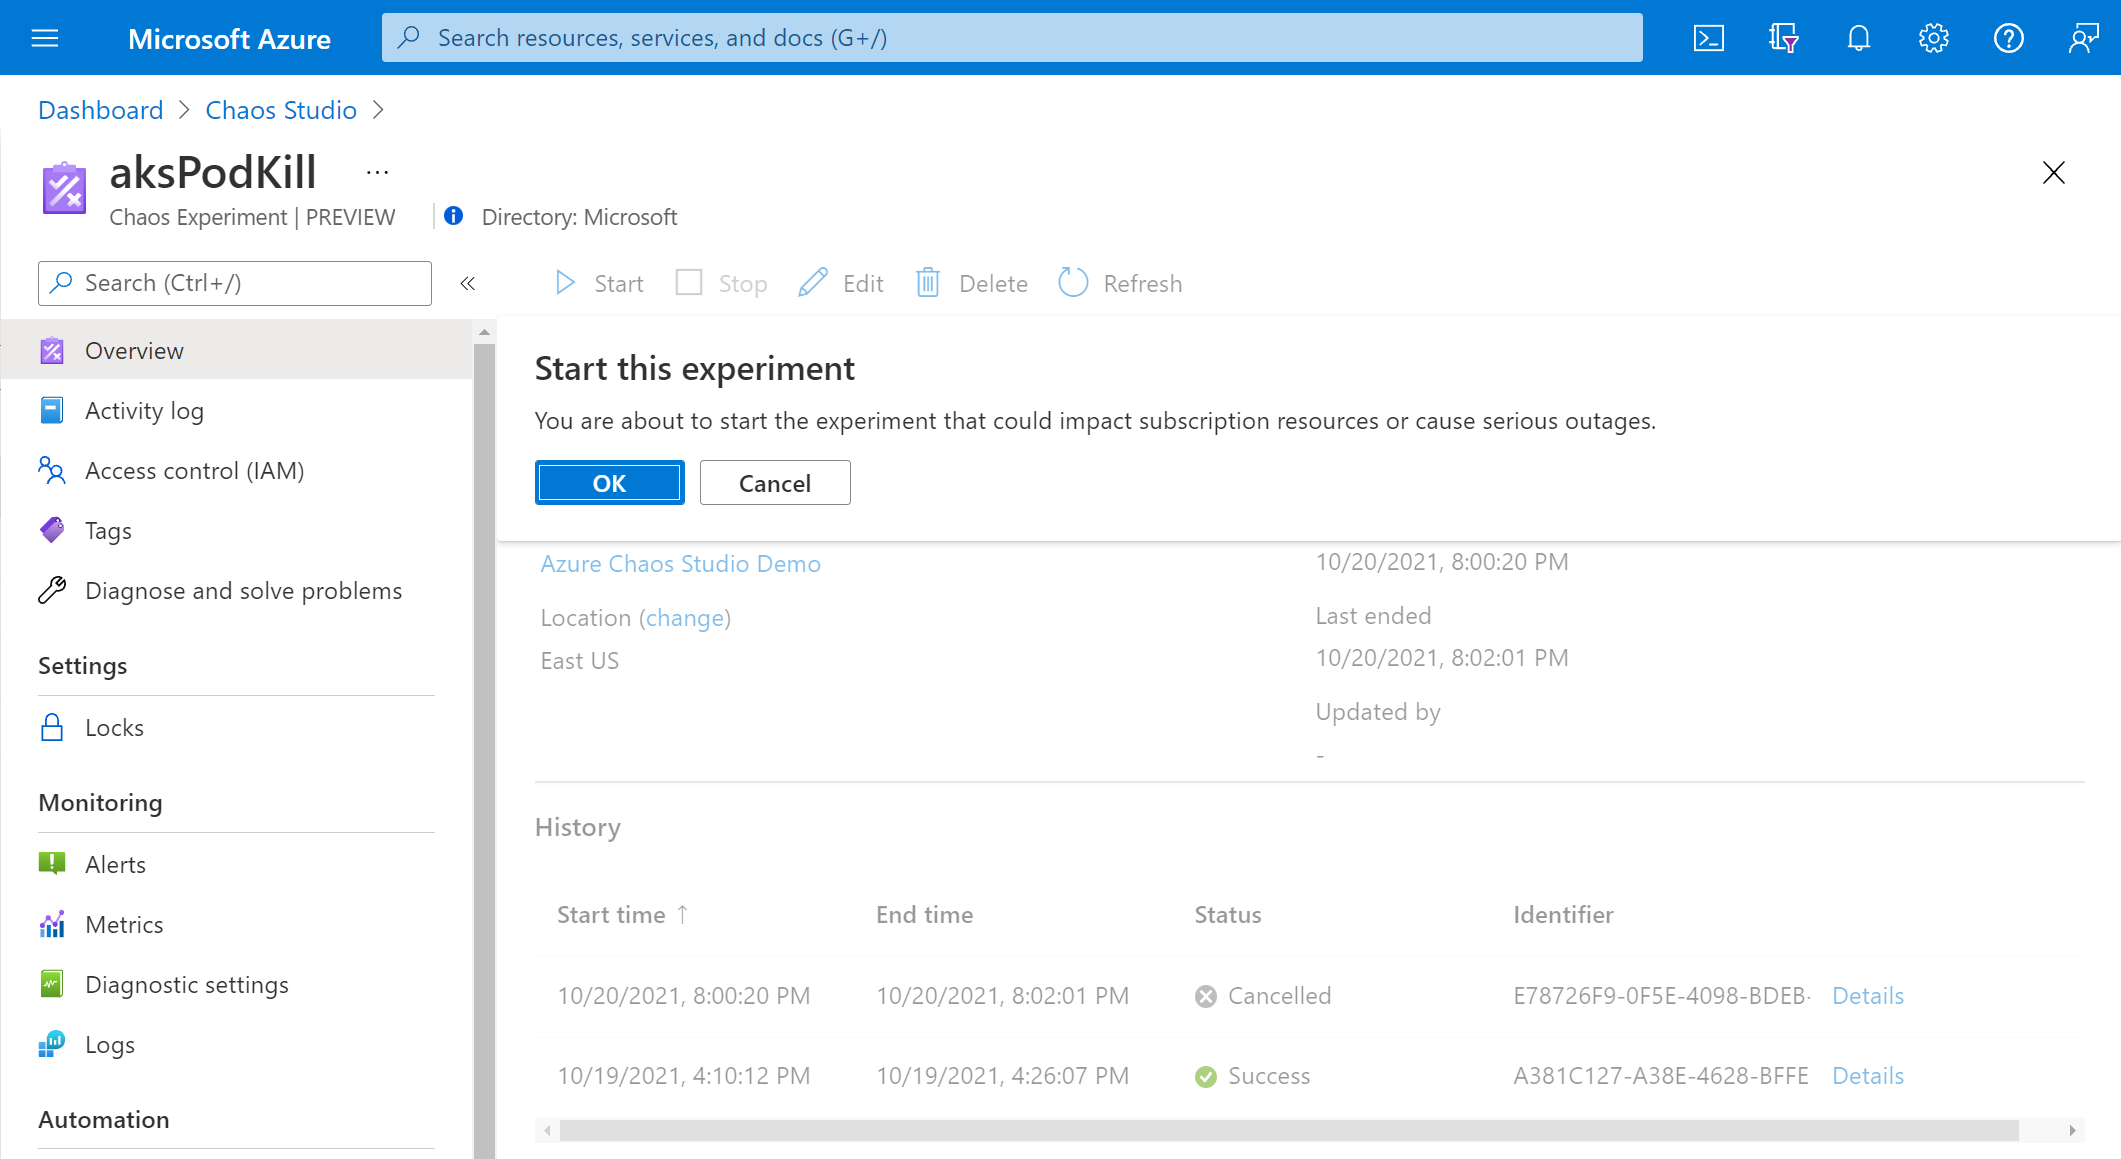2121x1159 pixels.
Task: Click the Alerts monitoring icon
Action: pyautogui.click(x=53, y=864)
